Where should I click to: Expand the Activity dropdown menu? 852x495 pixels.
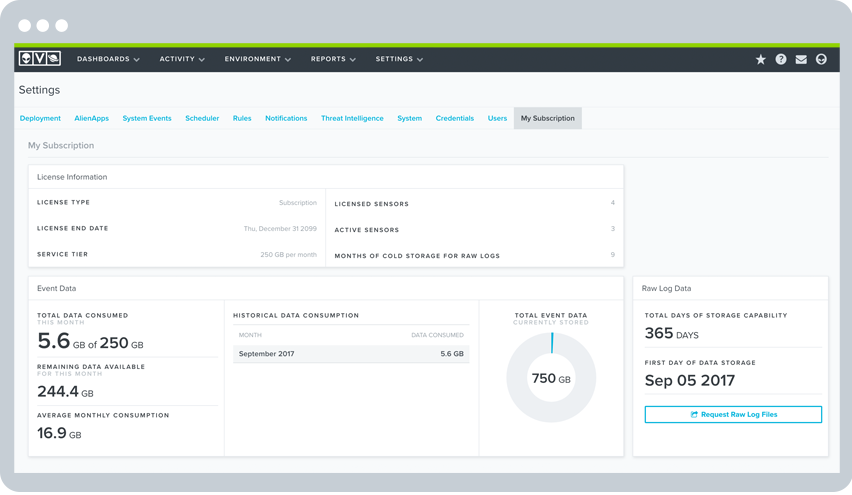(182, 60)
